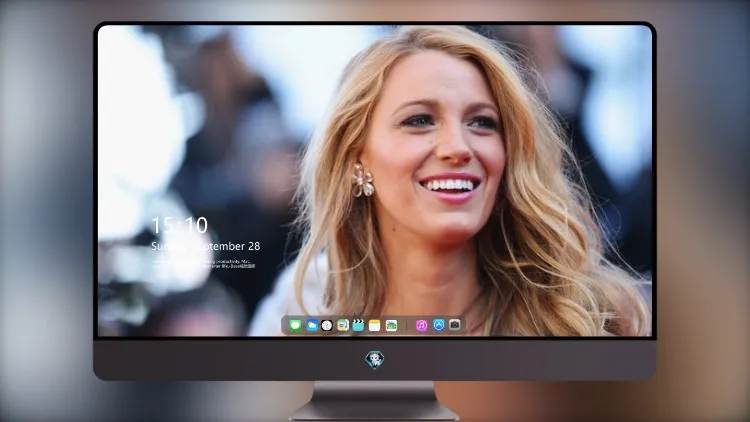Open the Weather app in the dock
This screenshot has height=422, width=750.
(x=312, y=325)
